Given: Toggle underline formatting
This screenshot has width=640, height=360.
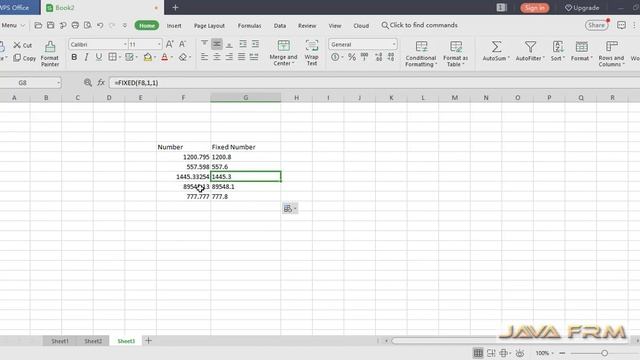Looking at the screenshot, I should point(99,57).
